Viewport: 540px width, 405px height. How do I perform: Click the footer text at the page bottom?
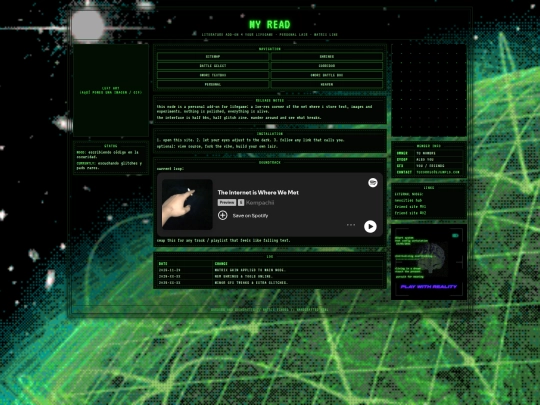click(x=270, y=310)
